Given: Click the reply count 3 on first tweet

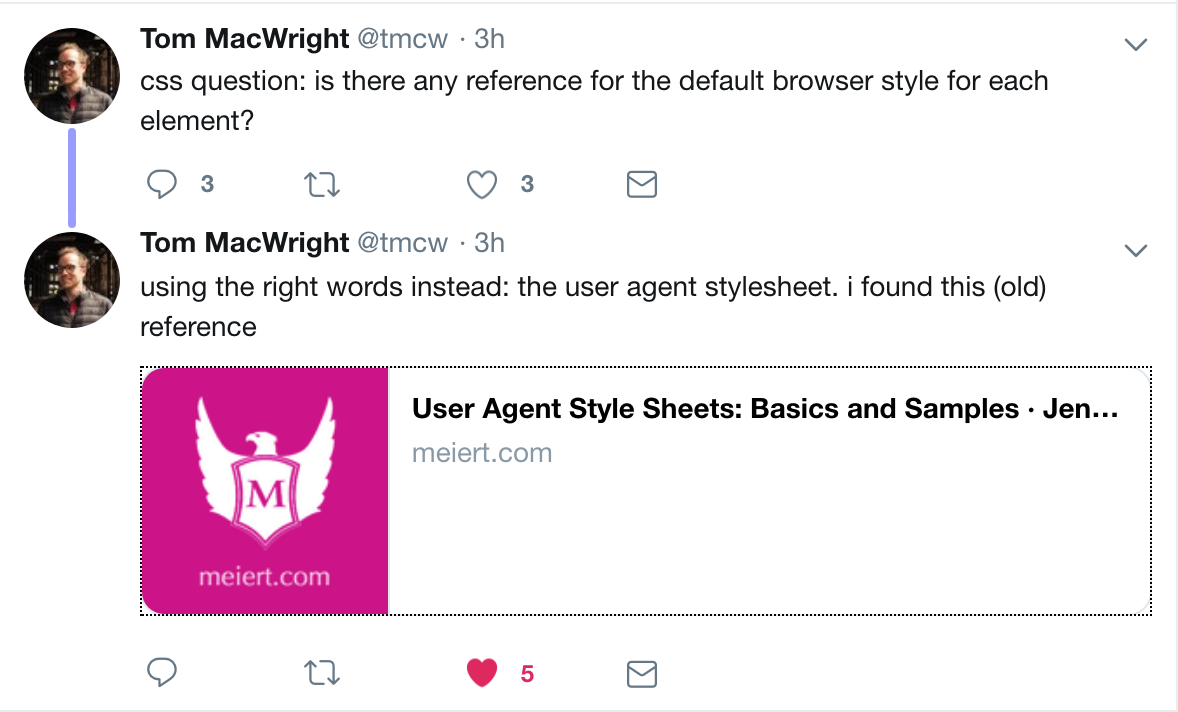Looking at the screenshot, I should click(207, 184).
